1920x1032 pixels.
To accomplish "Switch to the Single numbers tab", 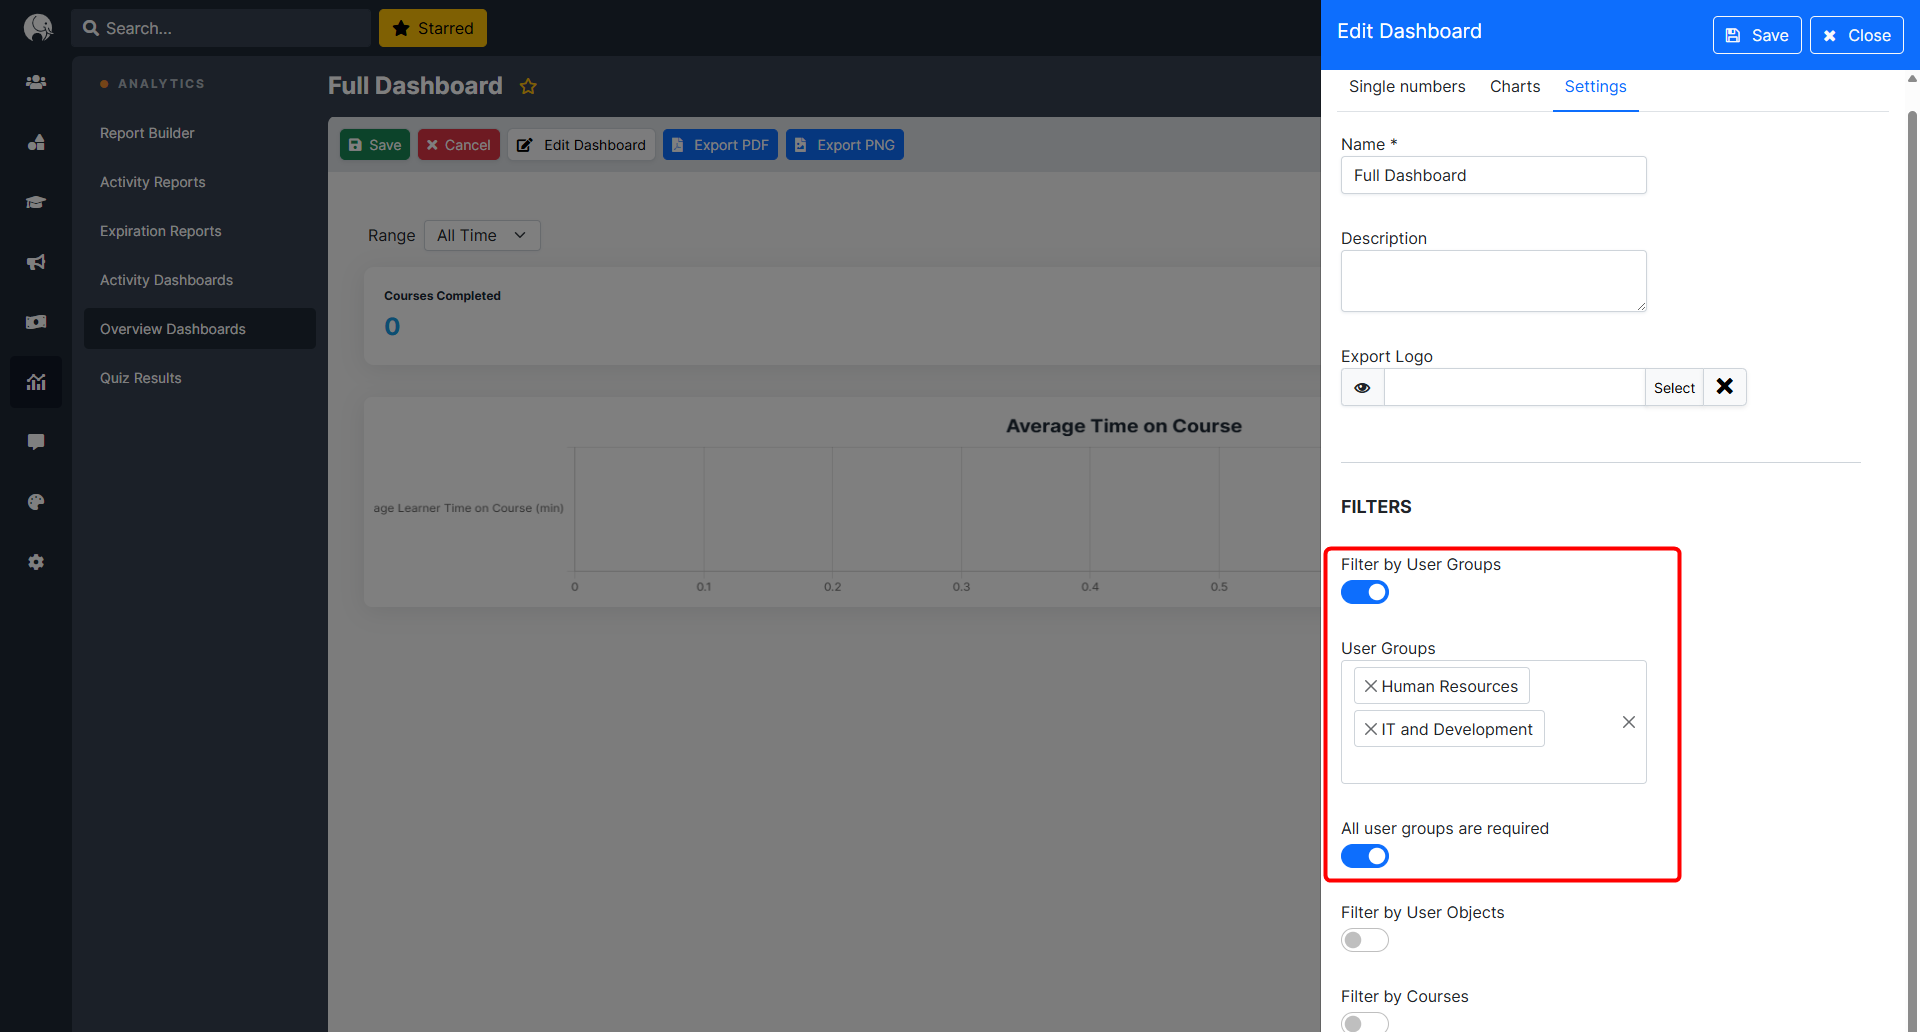I will 1406,87.
